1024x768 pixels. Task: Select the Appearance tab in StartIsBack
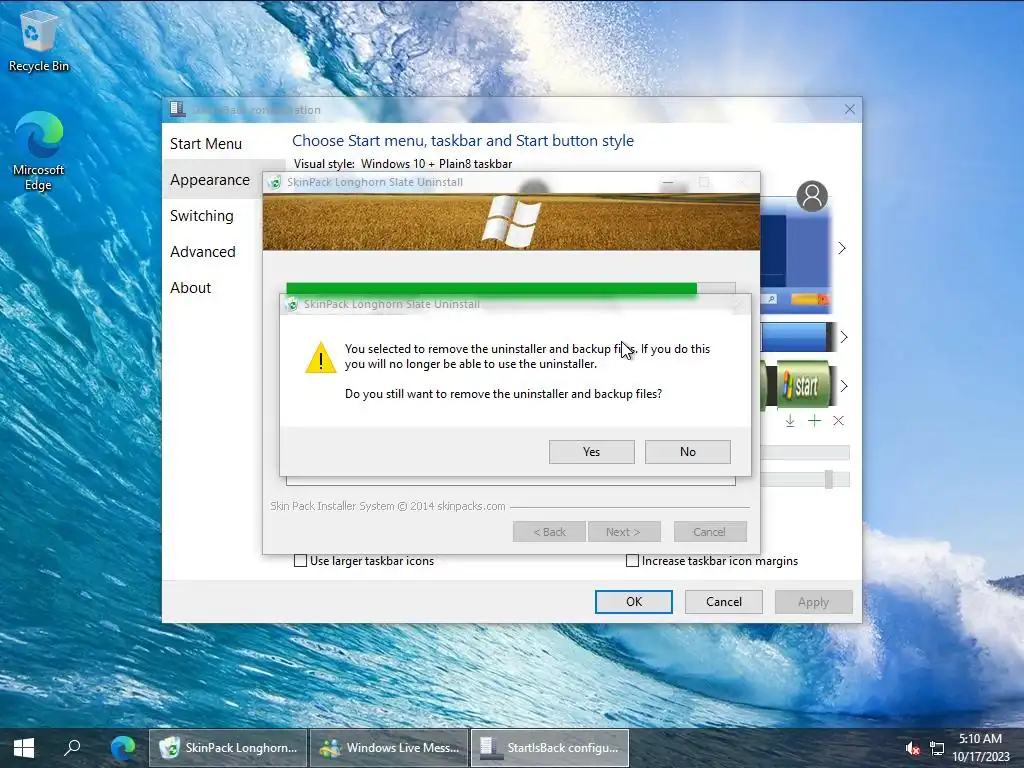210,180
